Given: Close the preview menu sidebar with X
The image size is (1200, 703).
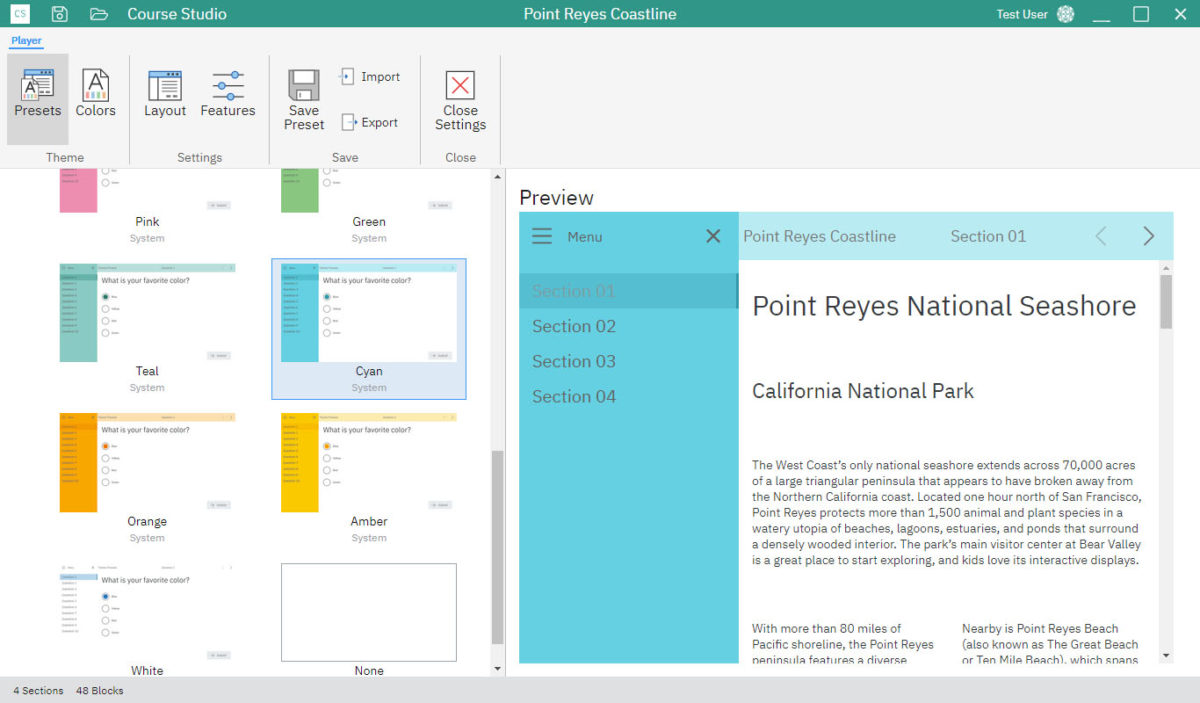Looking at the screenshot, I should coord(713,236).
